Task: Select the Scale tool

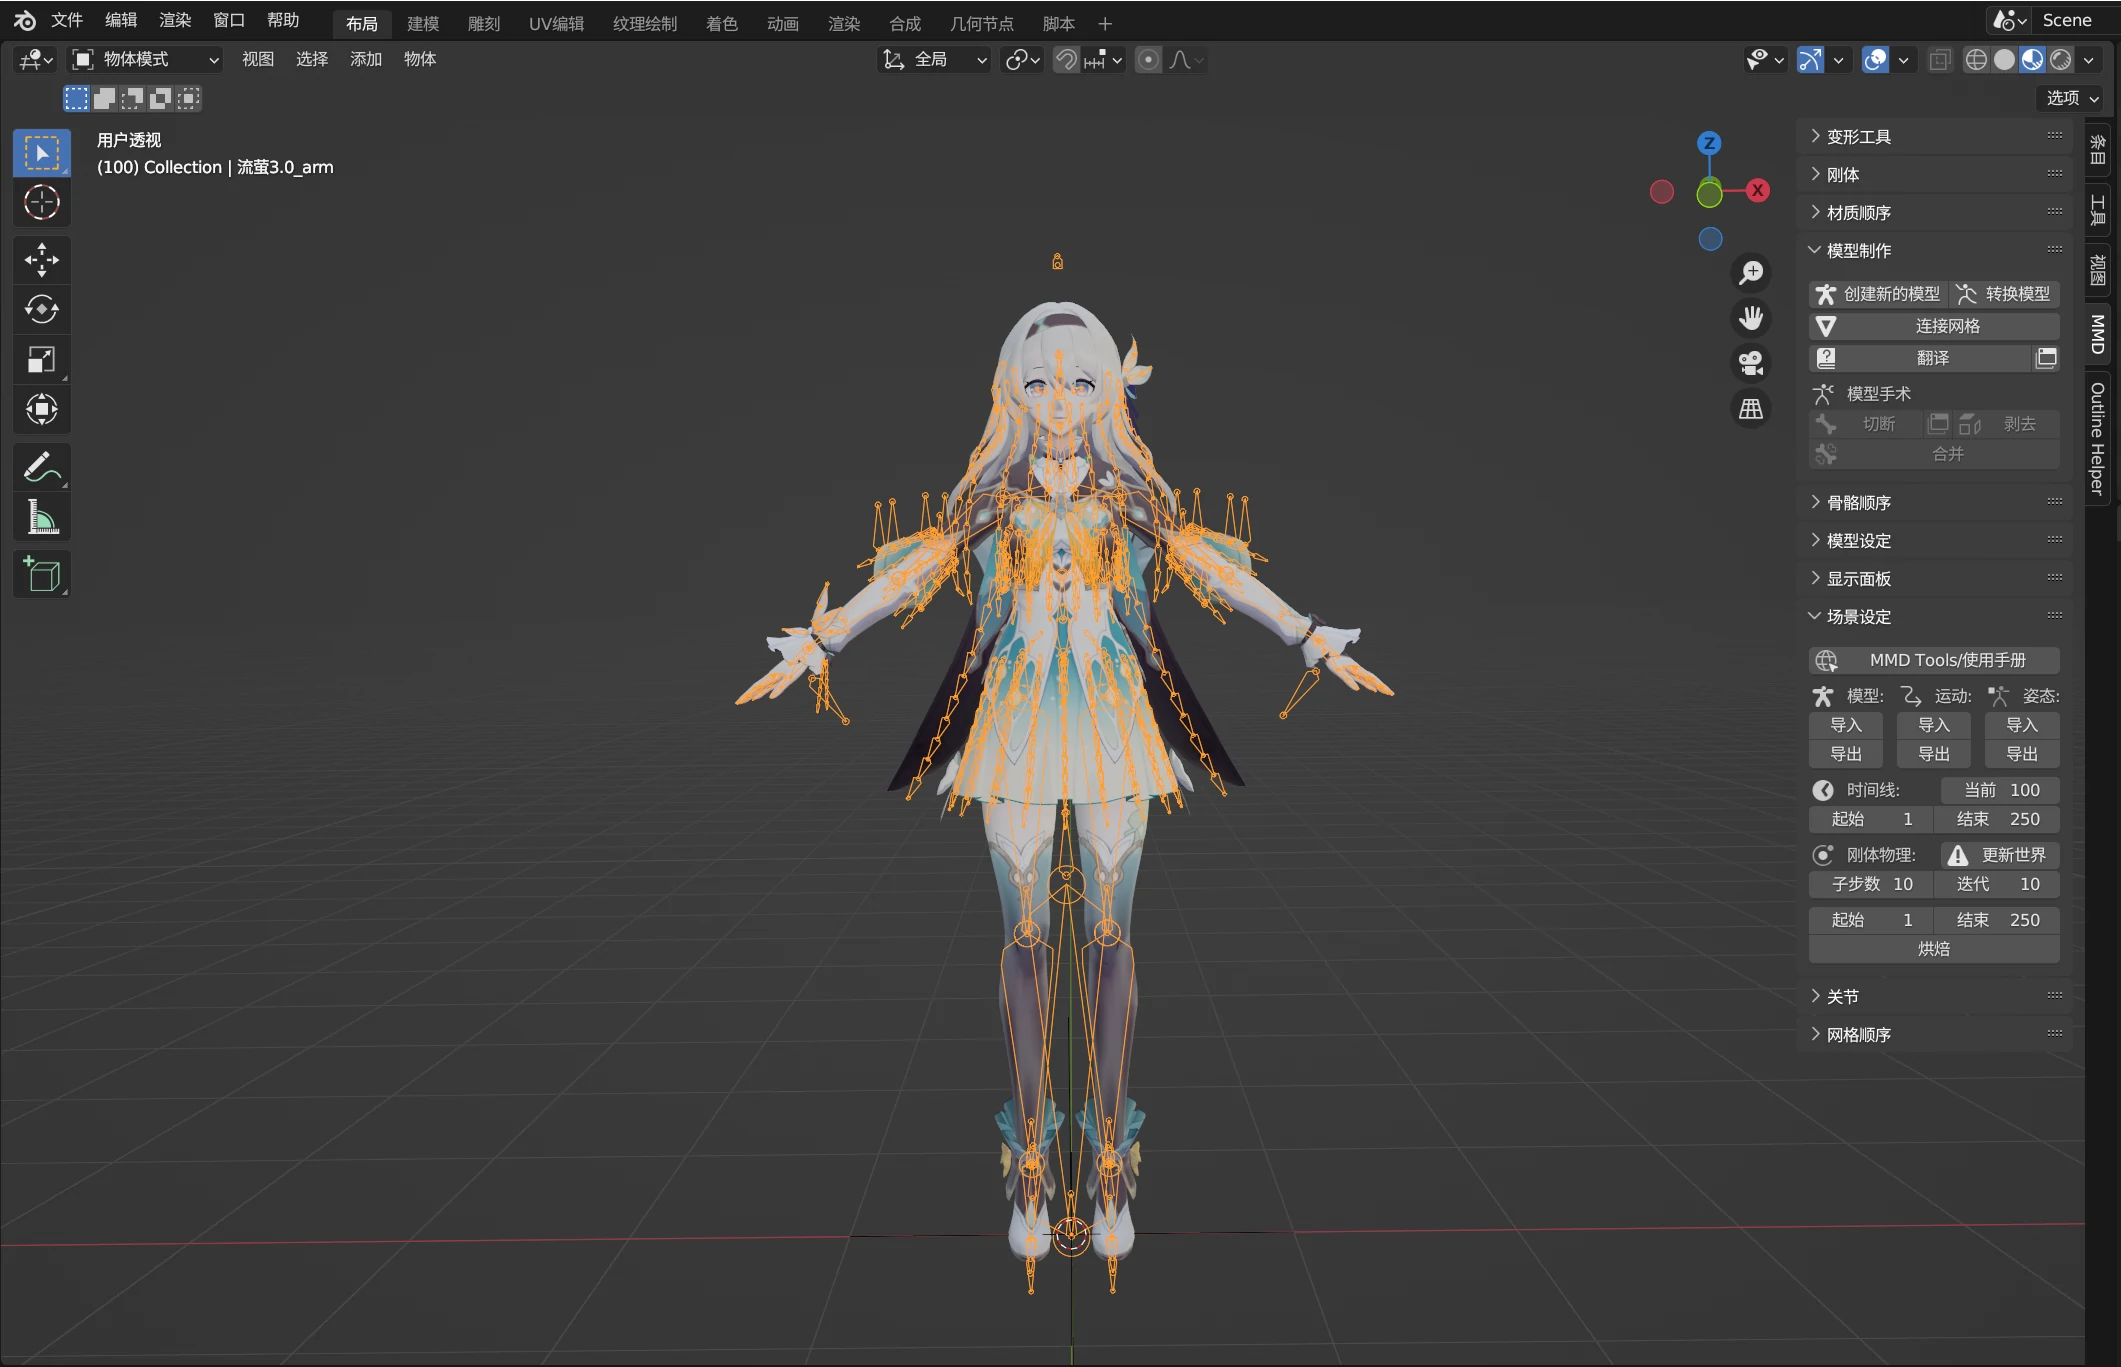Action: coord(41,360)
